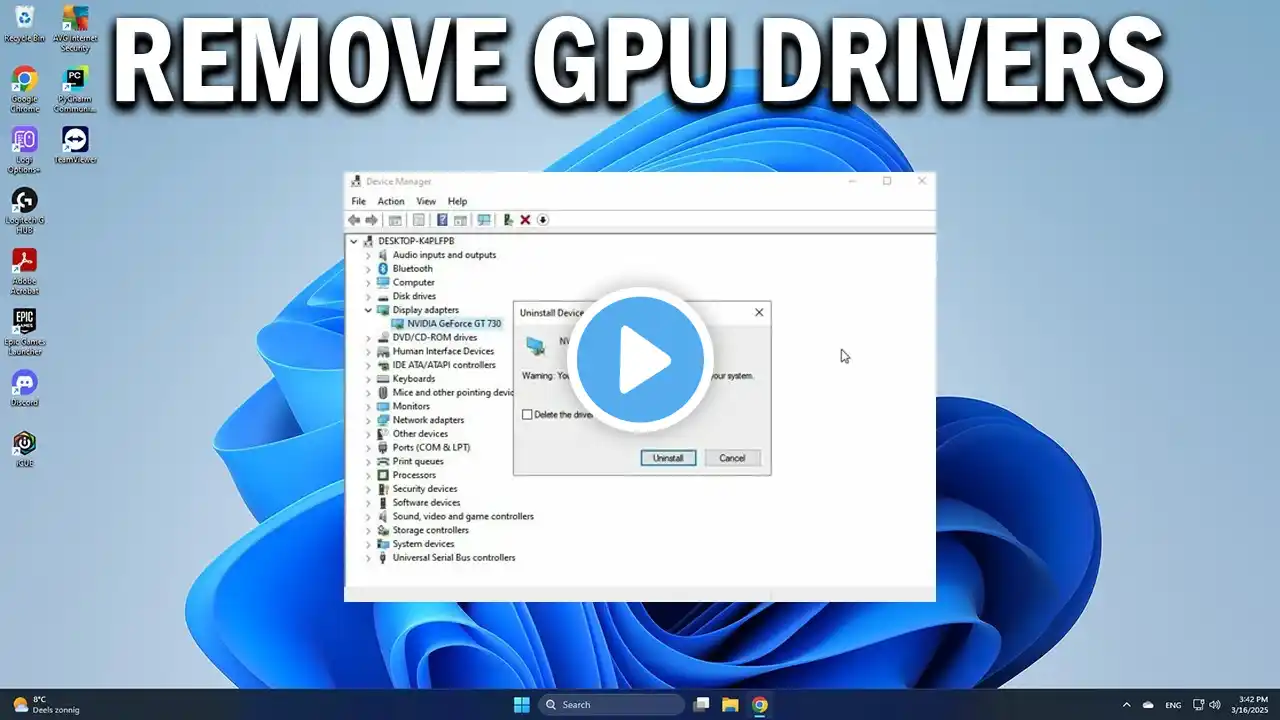The height and width of the screenshot is (720, 1280).
Task: Select the Computer category label
Action: (x=413, y=282)
